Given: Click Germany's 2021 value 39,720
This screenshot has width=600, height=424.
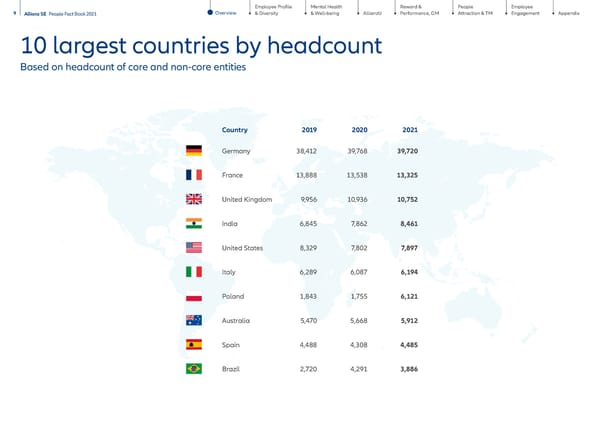Looking at the screenshot, I should pyautogui.click(x=407, y=151).
